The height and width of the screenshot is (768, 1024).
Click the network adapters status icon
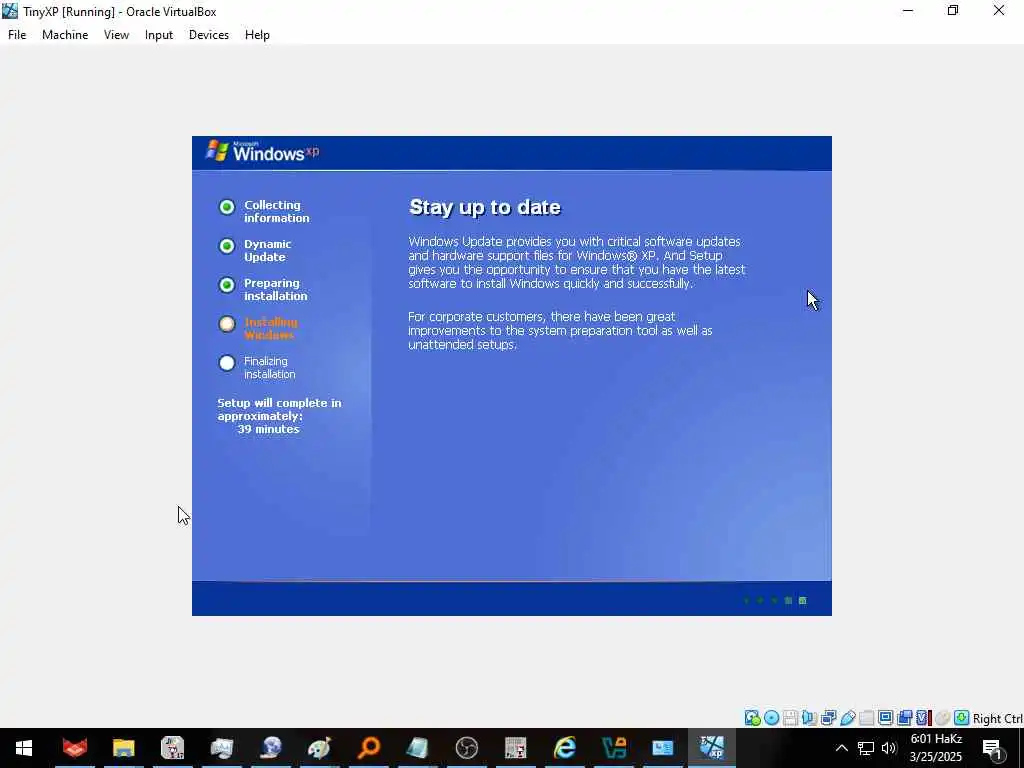point(828,718)
